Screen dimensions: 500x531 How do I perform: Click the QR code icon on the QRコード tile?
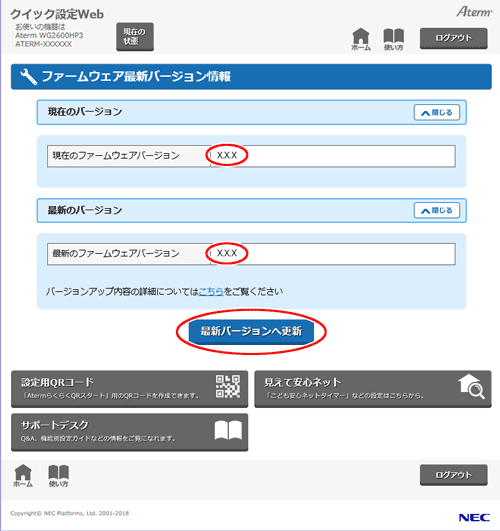[x=228, y=386]
